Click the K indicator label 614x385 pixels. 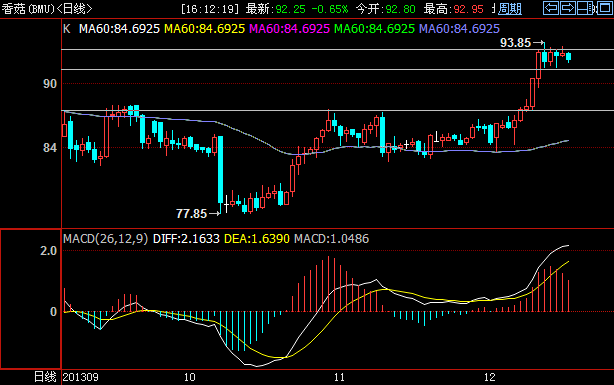pos(67,29)
